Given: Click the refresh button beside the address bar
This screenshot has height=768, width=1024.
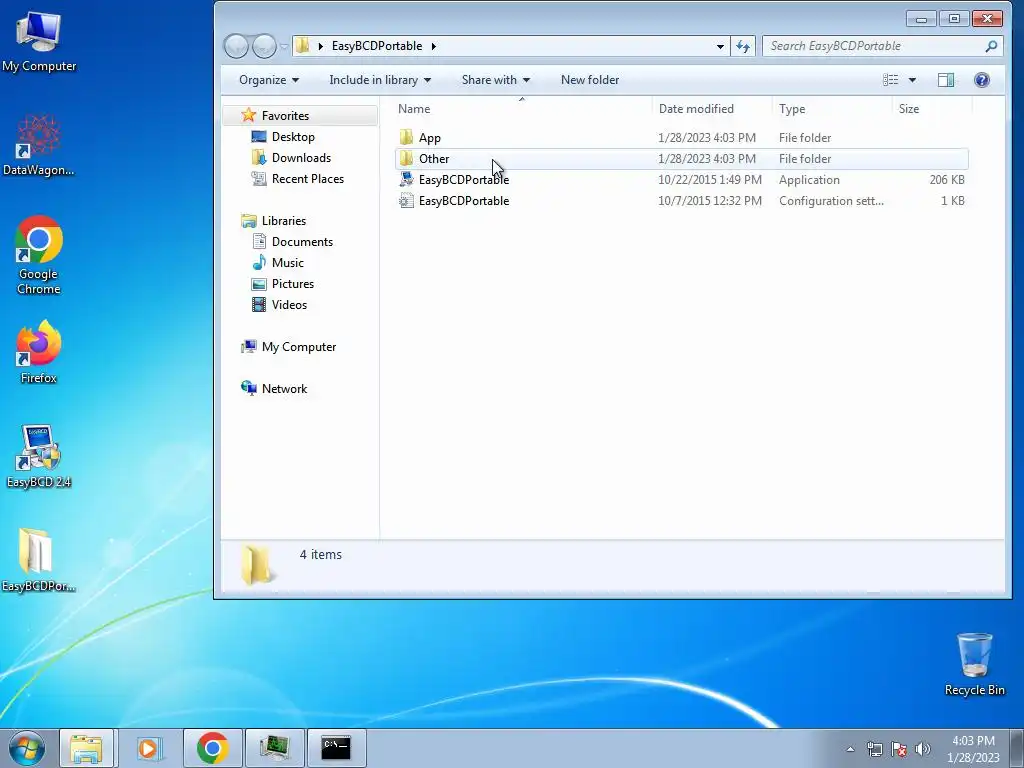Looking at the screenshot, I should click(x=743, y=46).
